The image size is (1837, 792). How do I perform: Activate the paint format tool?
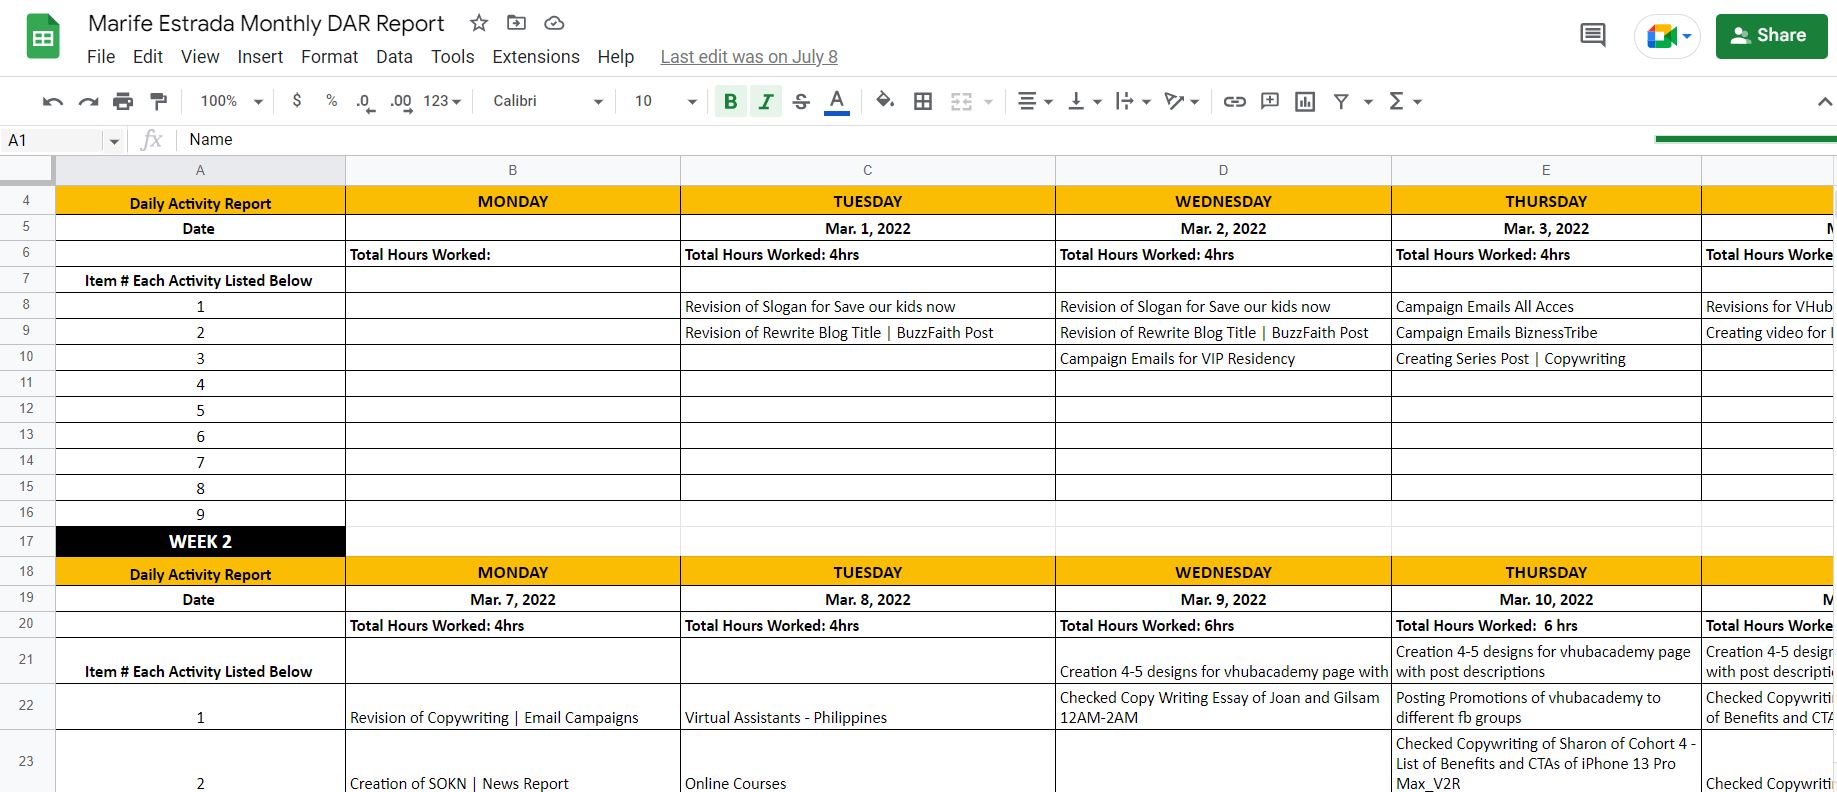[x=158, y=101]
